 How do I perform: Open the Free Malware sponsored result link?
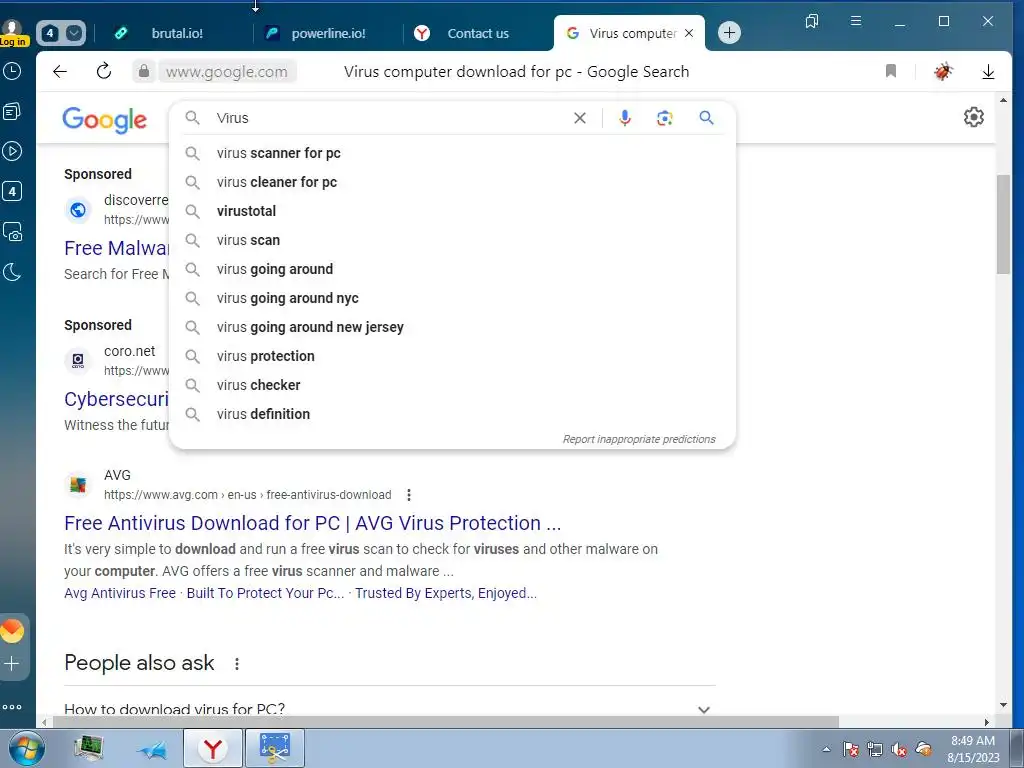(x=116, y=248)
